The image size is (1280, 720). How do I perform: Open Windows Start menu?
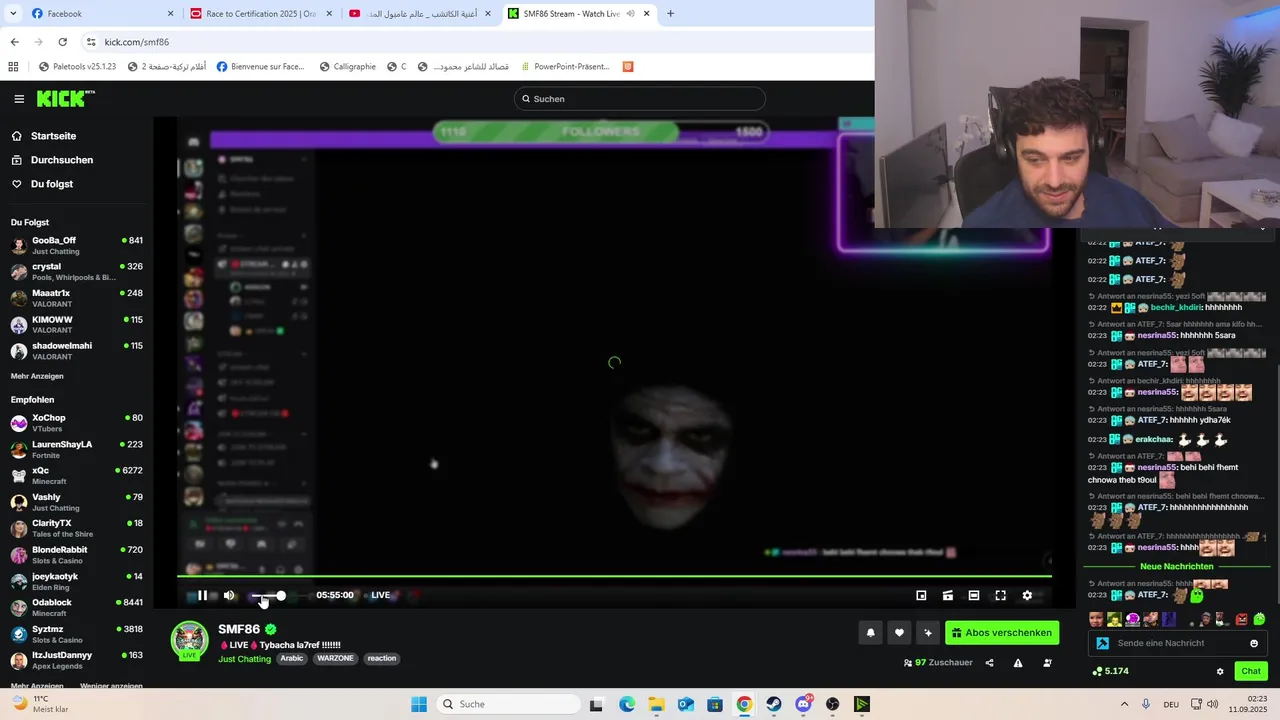point(419,704)
